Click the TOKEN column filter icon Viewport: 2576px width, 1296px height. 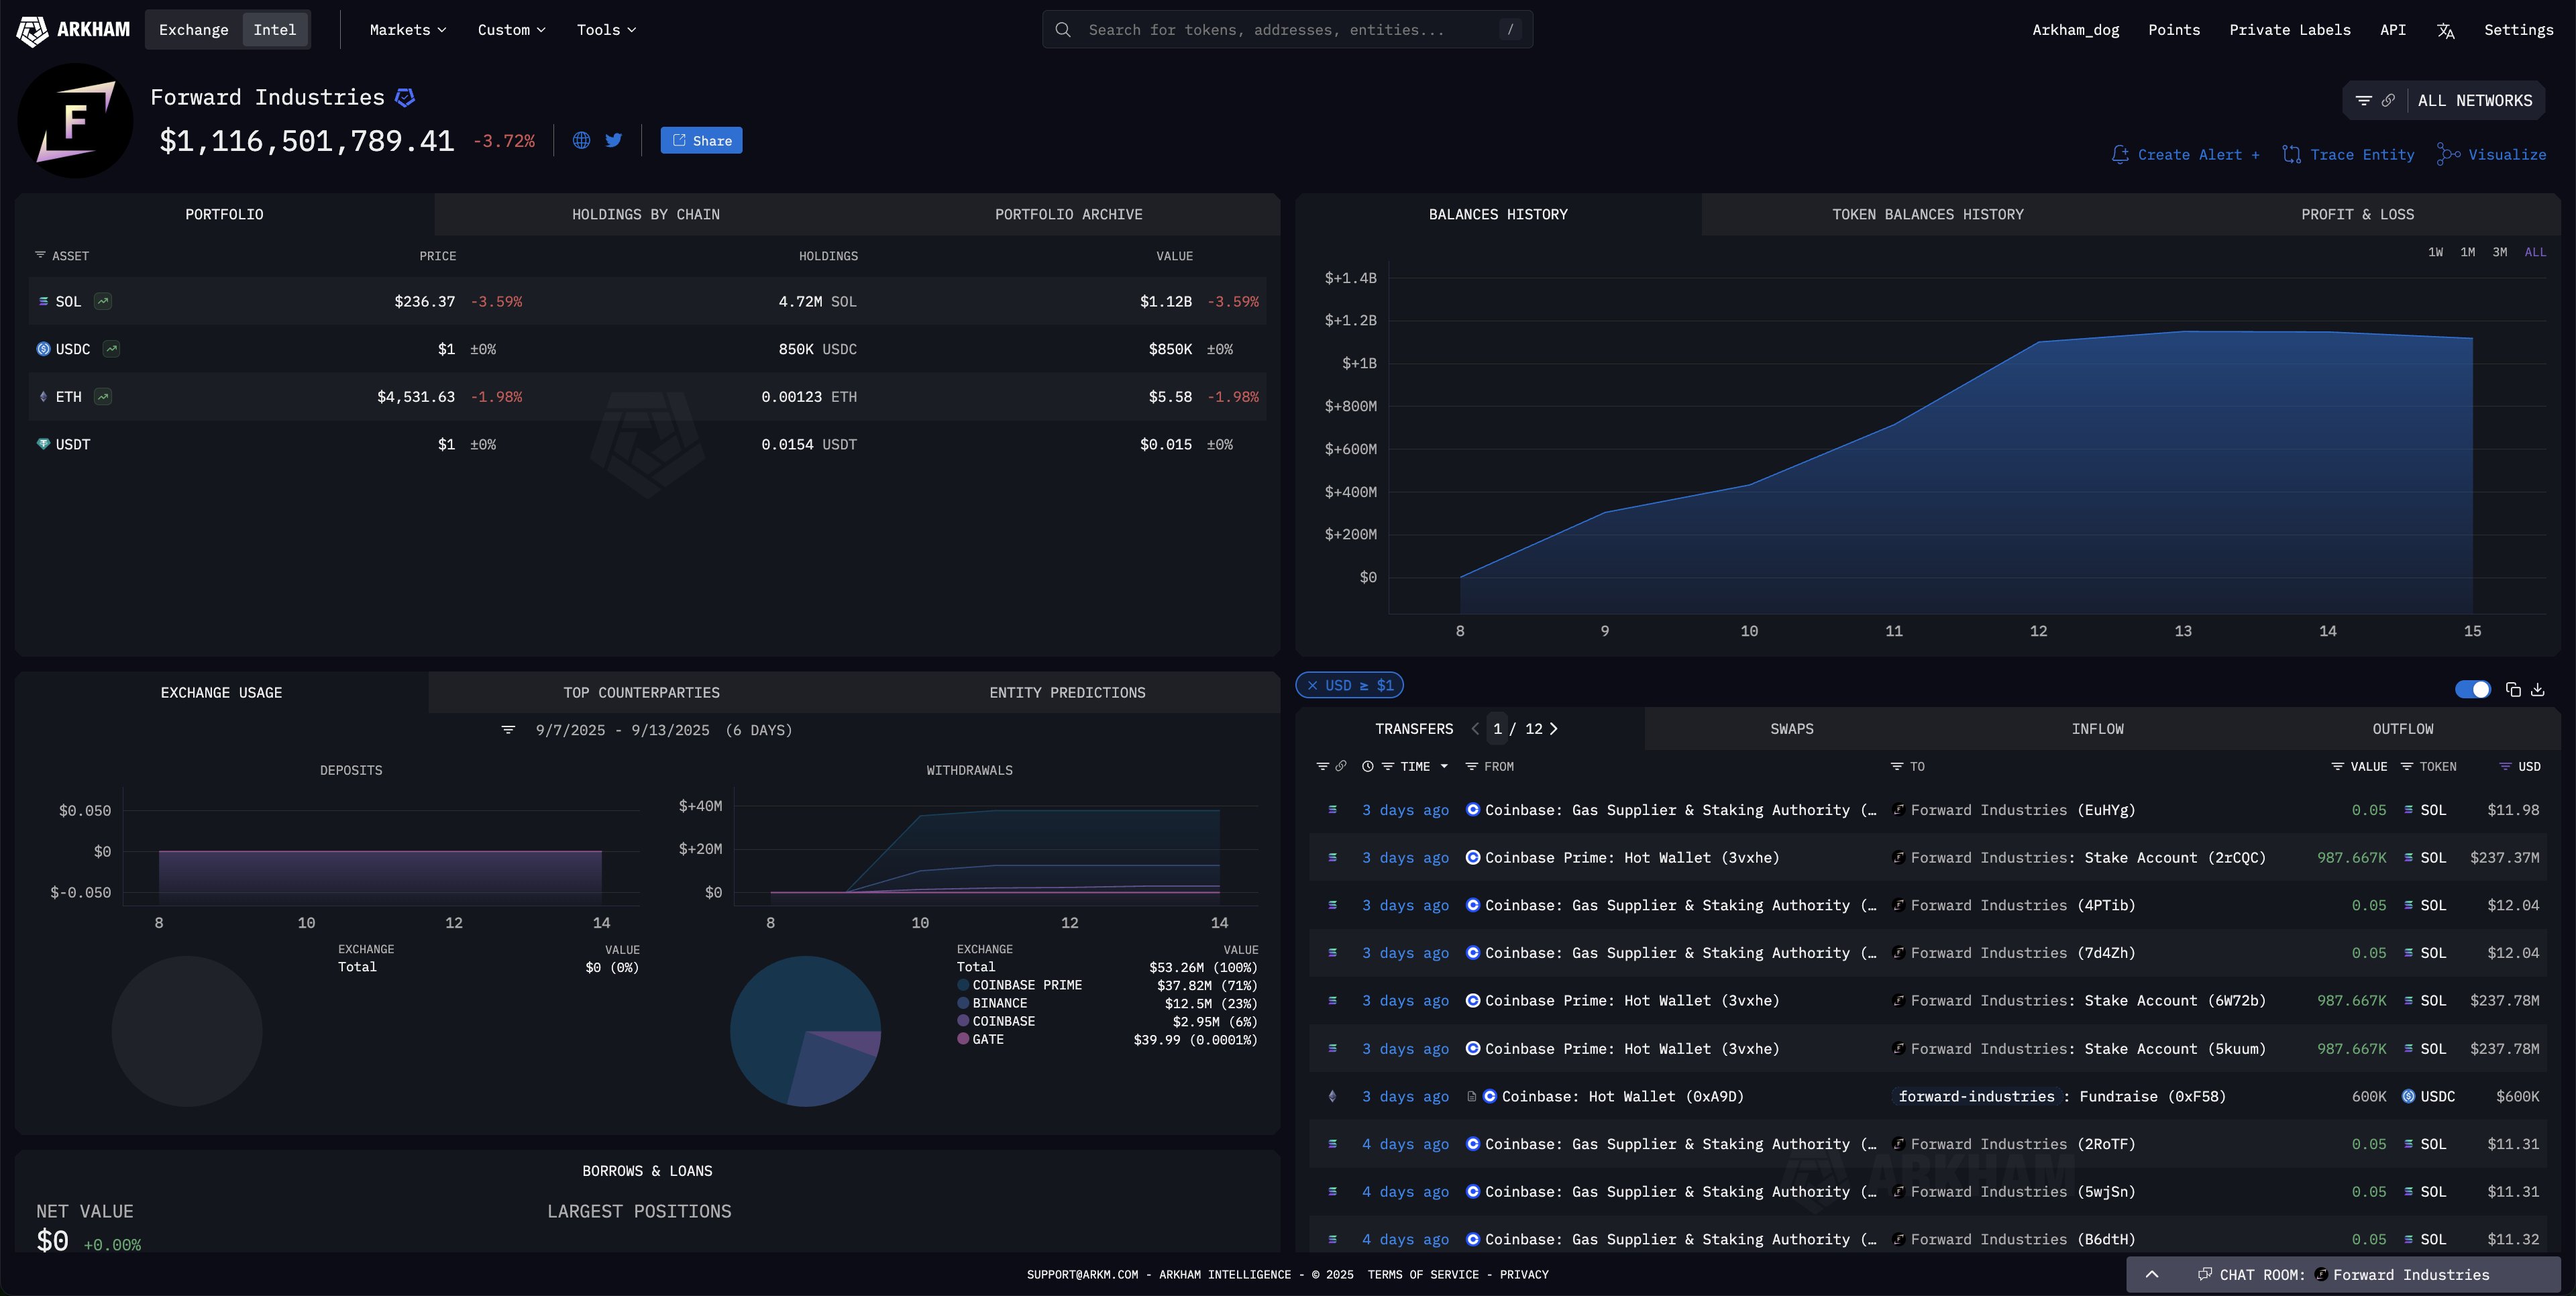[2406, 766]
